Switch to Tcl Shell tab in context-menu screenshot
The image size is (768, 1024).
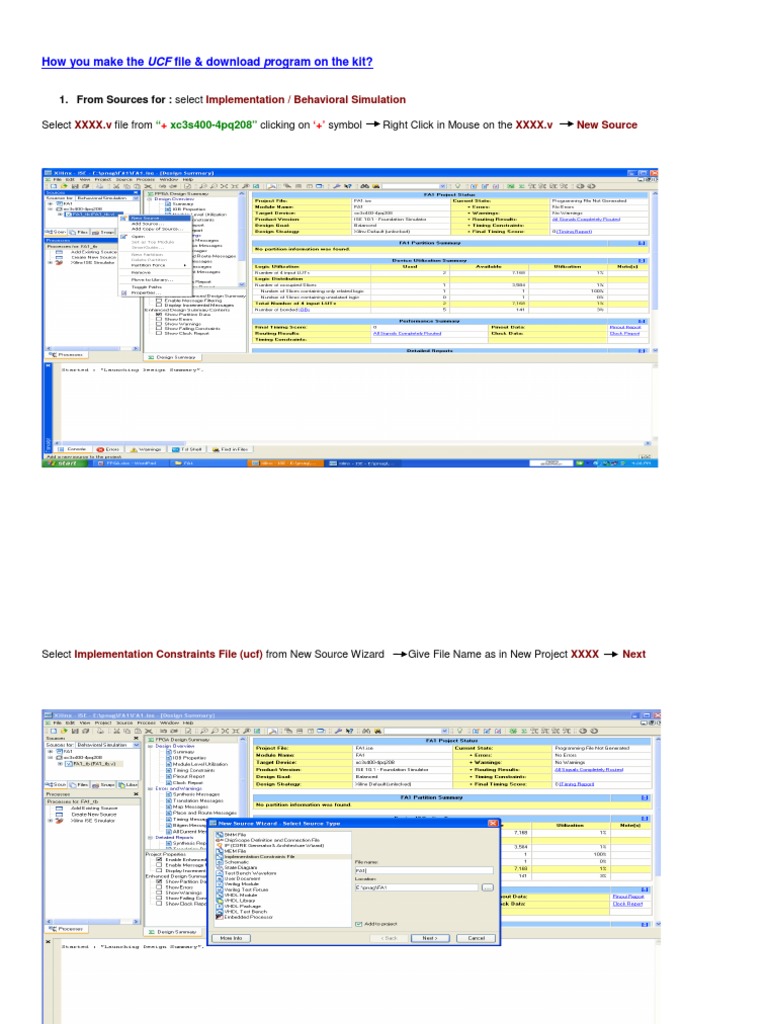(x=187, y=449)
